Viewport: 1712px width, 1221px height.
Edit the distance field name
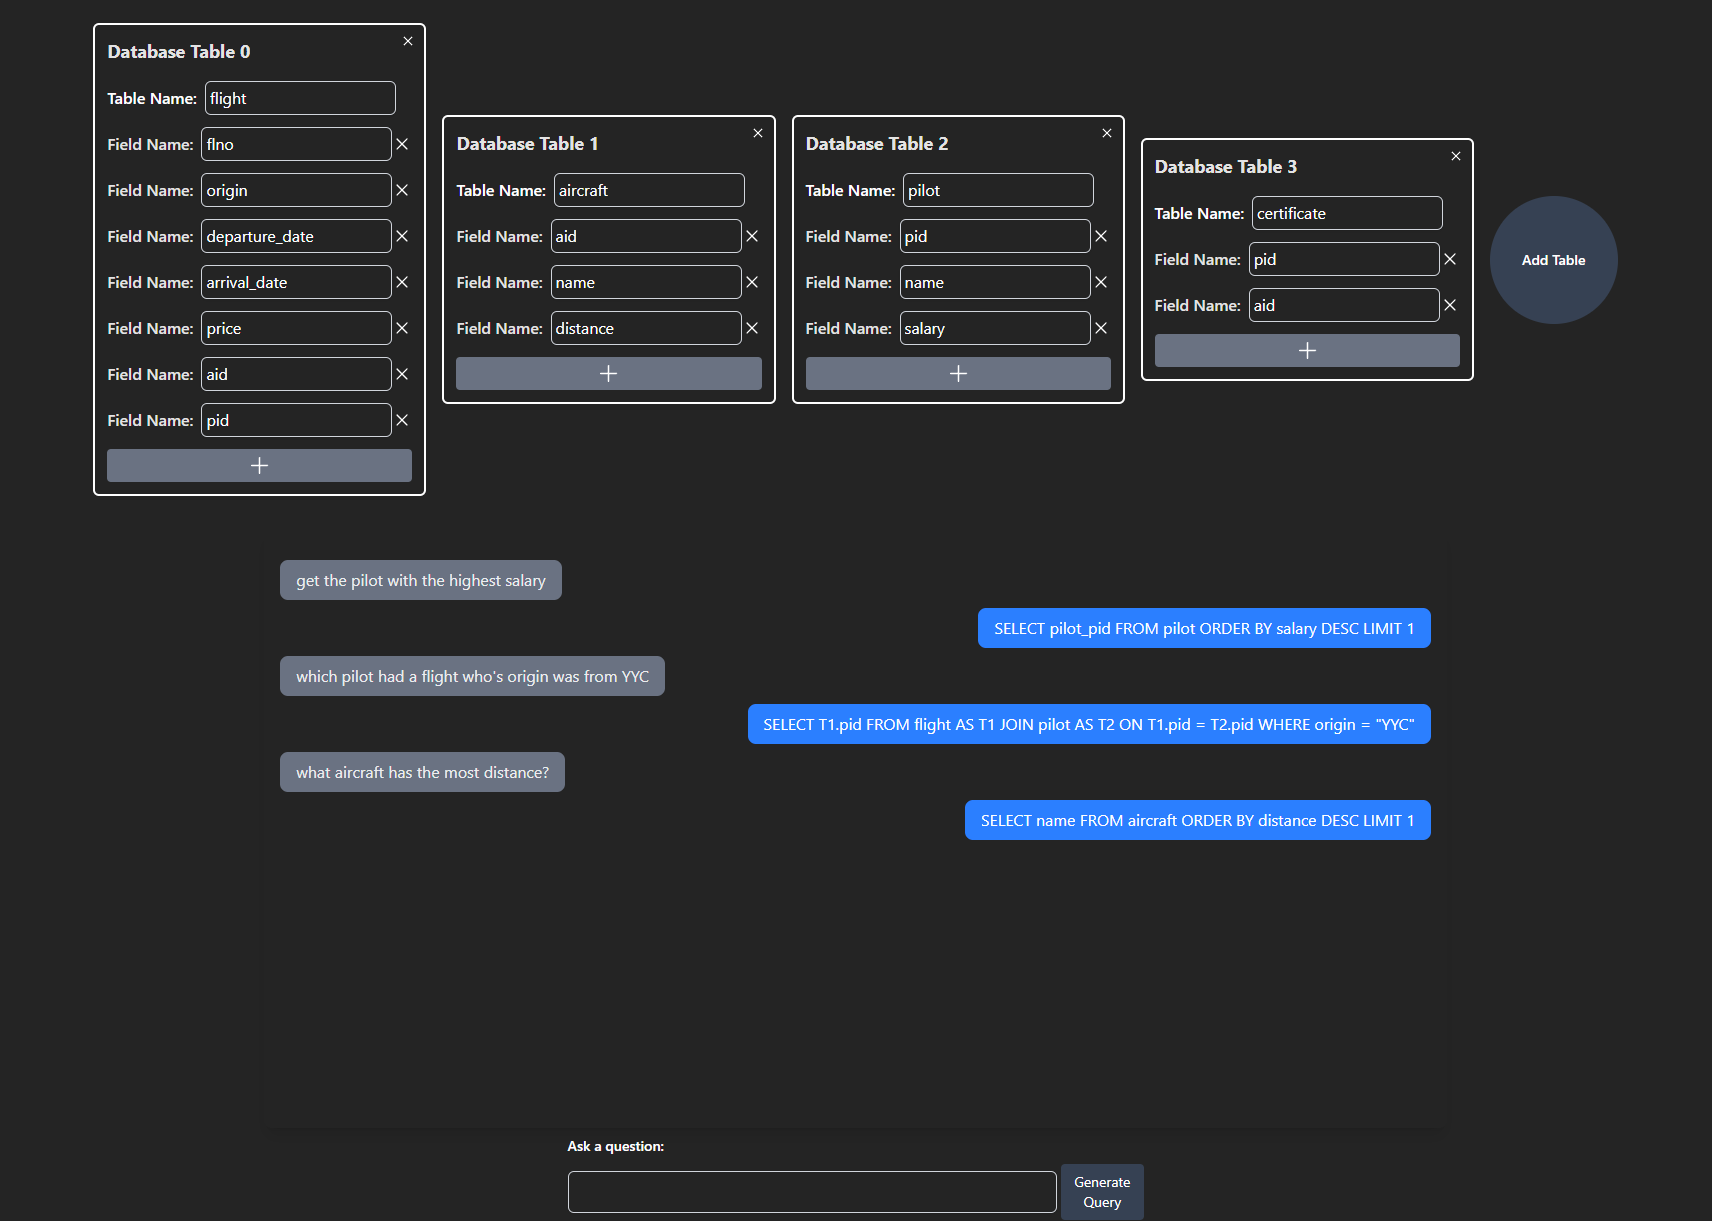[646, 328]
